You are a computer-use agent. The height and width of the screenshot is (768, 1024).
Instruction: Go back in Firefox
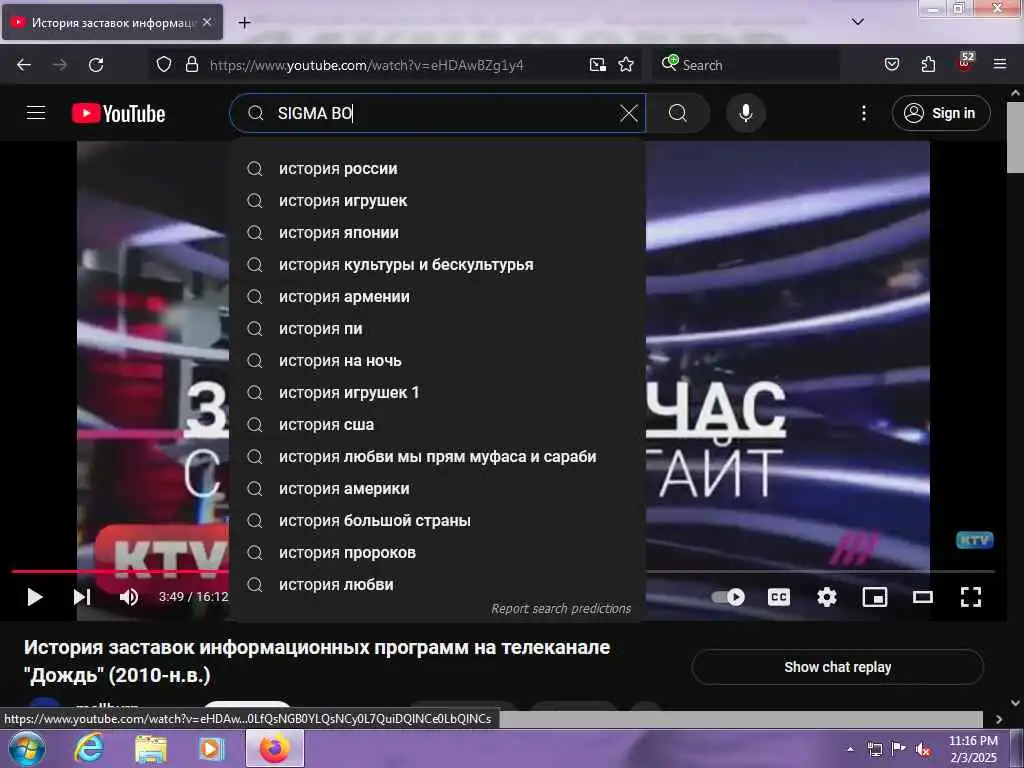pyautogui.click(x=24, y=65)
